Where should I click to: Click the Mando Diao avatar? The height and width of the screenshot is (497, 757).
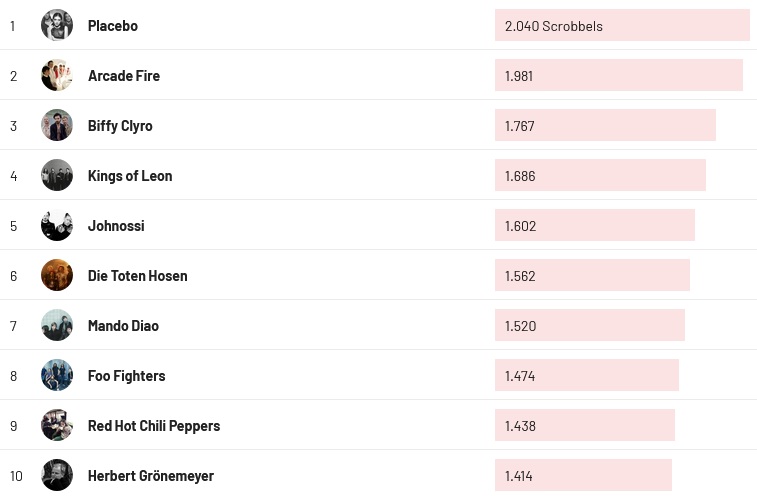tap(57, 325)
